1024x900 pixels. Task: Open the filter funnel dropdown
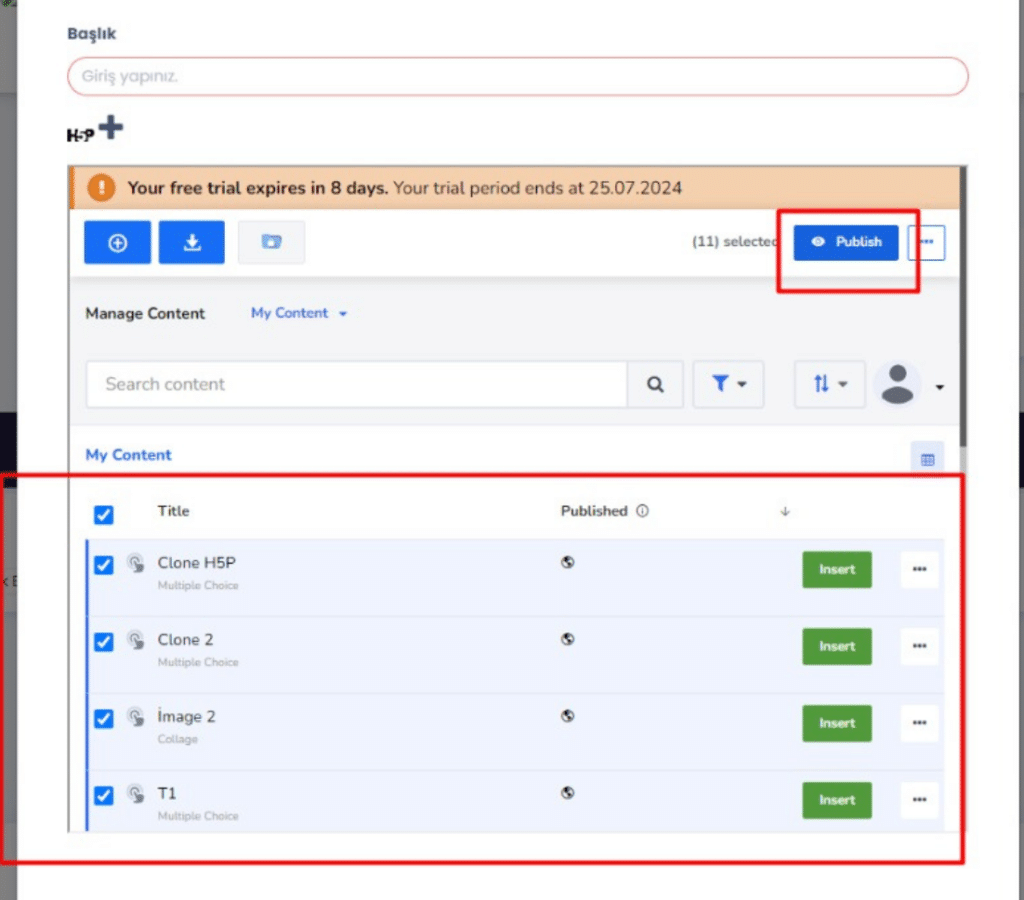(728, 385)
